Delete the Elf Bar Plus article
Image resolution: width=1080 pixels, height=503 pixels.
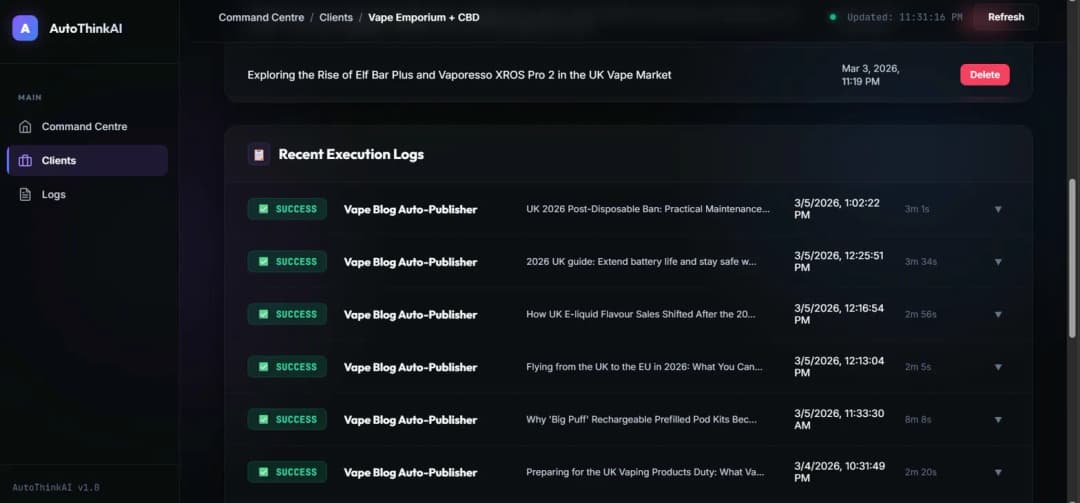984,75
